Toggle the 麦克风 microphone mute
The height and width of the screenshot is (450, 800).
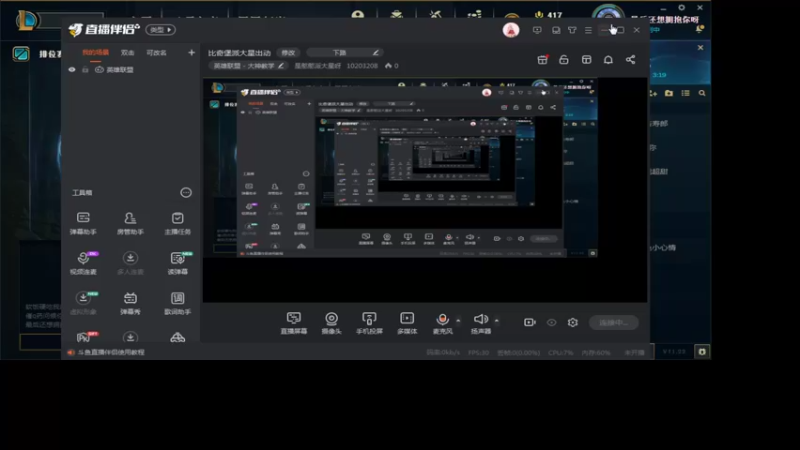(x=442, y=322)
